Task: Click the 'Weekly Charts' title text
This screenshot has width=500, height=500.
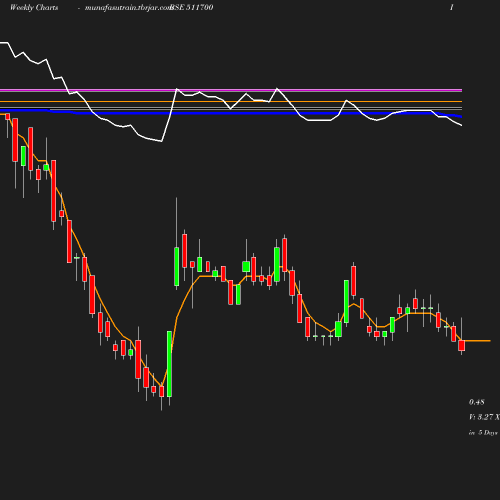Action: click(x=34, y=7)
